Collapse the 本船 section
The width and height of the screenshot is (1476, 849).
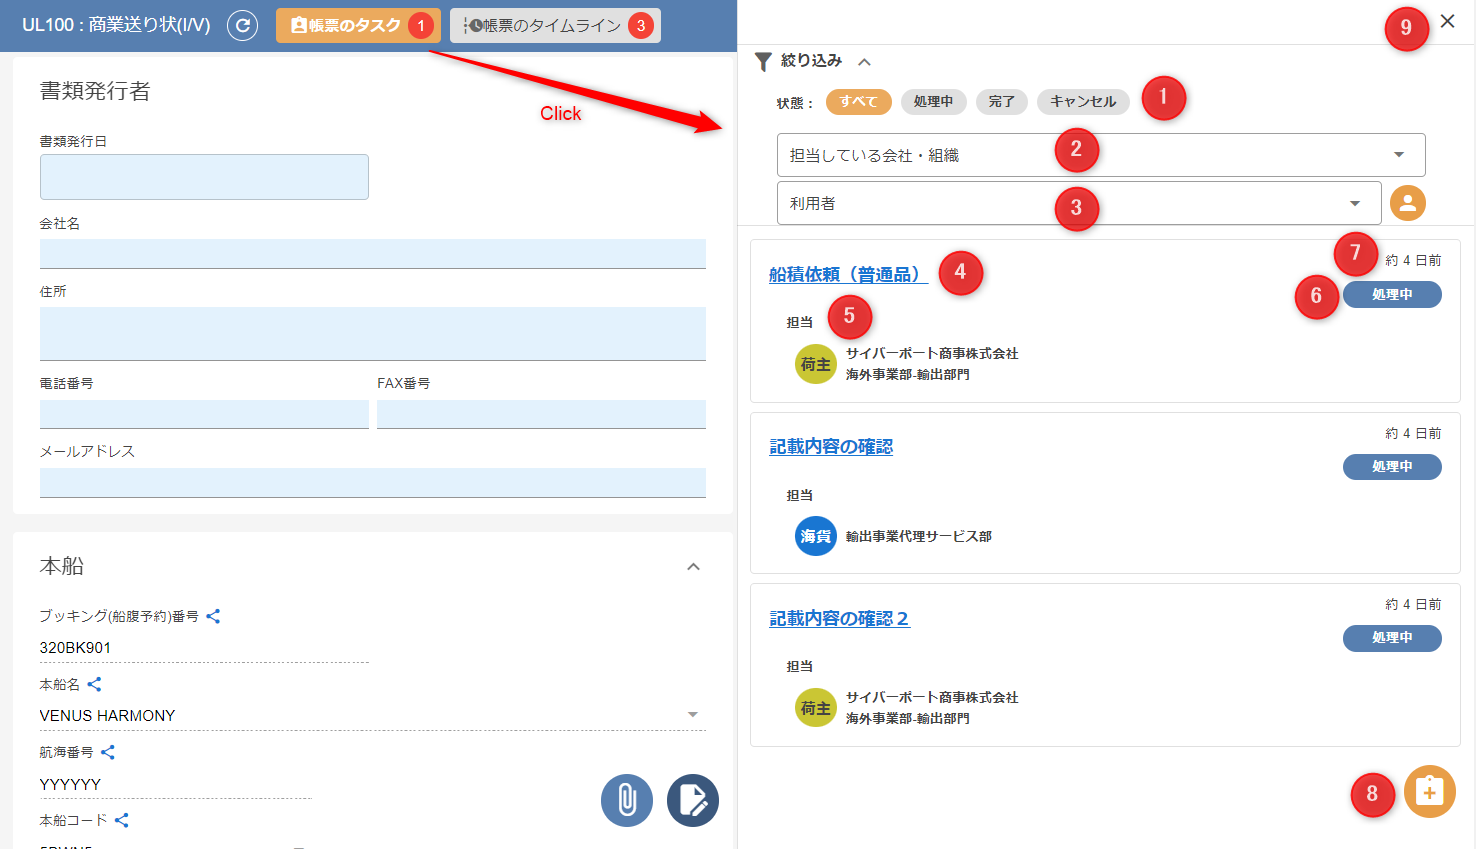pyautogui.click(x=693, y=567)
